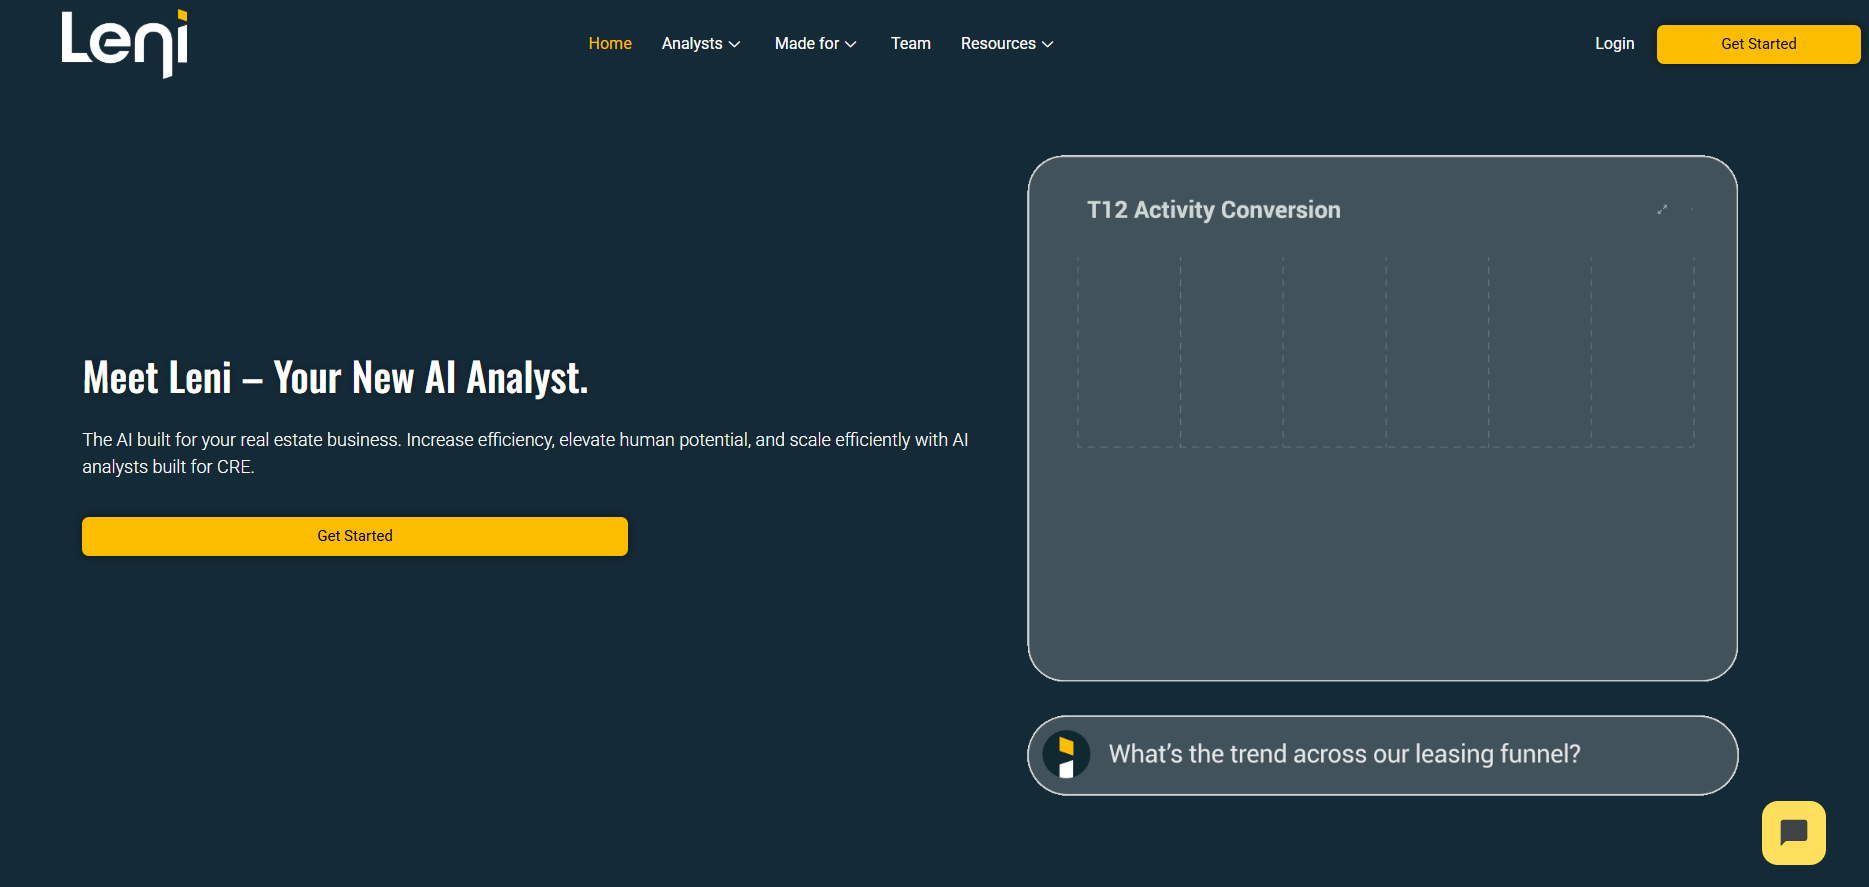This screenshot has width=1869, height=887.
Task: Click the Leni logo
Action: coord(125,43)
